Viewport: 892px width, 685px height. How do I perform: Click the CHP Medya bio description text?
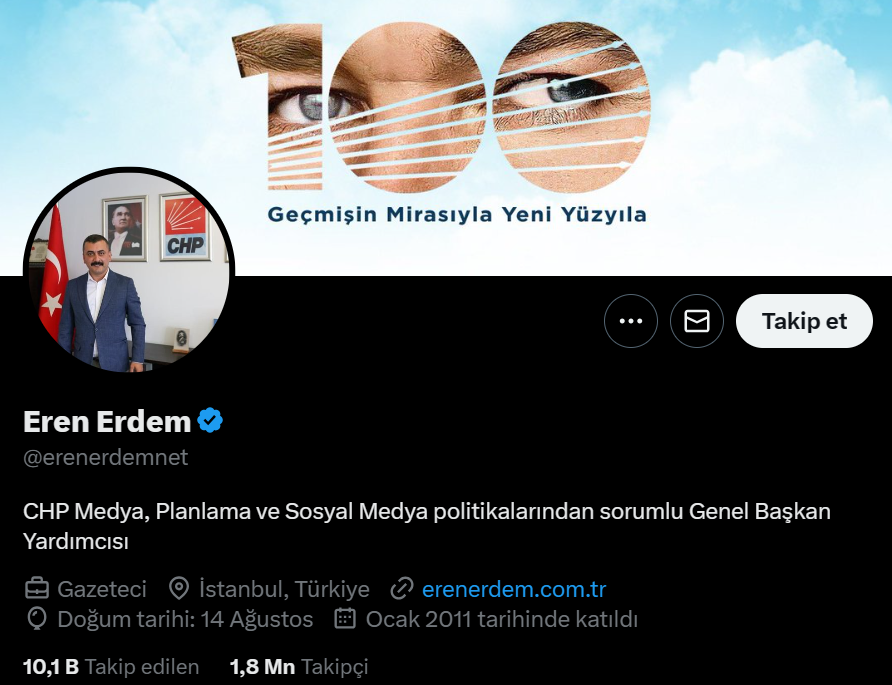(x=427, y=526)
